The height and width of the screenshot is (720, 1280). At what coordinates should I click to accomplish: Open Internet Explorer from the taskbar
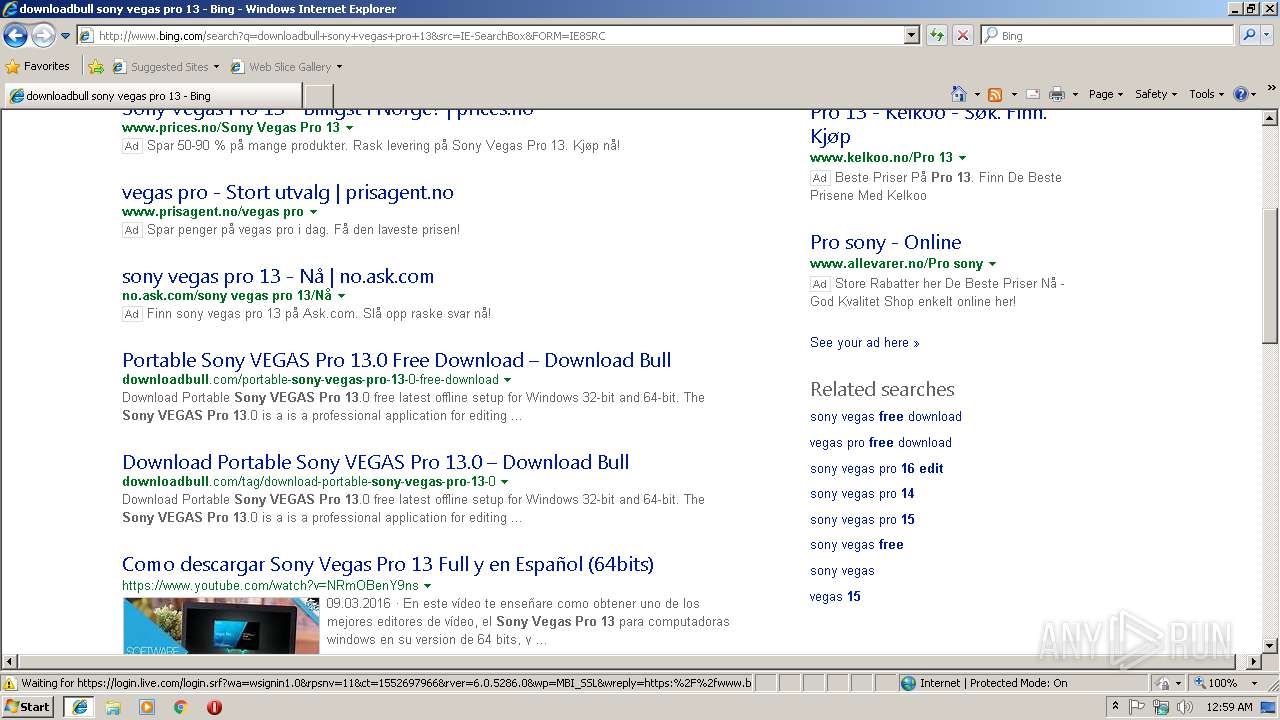coord(79,707)
